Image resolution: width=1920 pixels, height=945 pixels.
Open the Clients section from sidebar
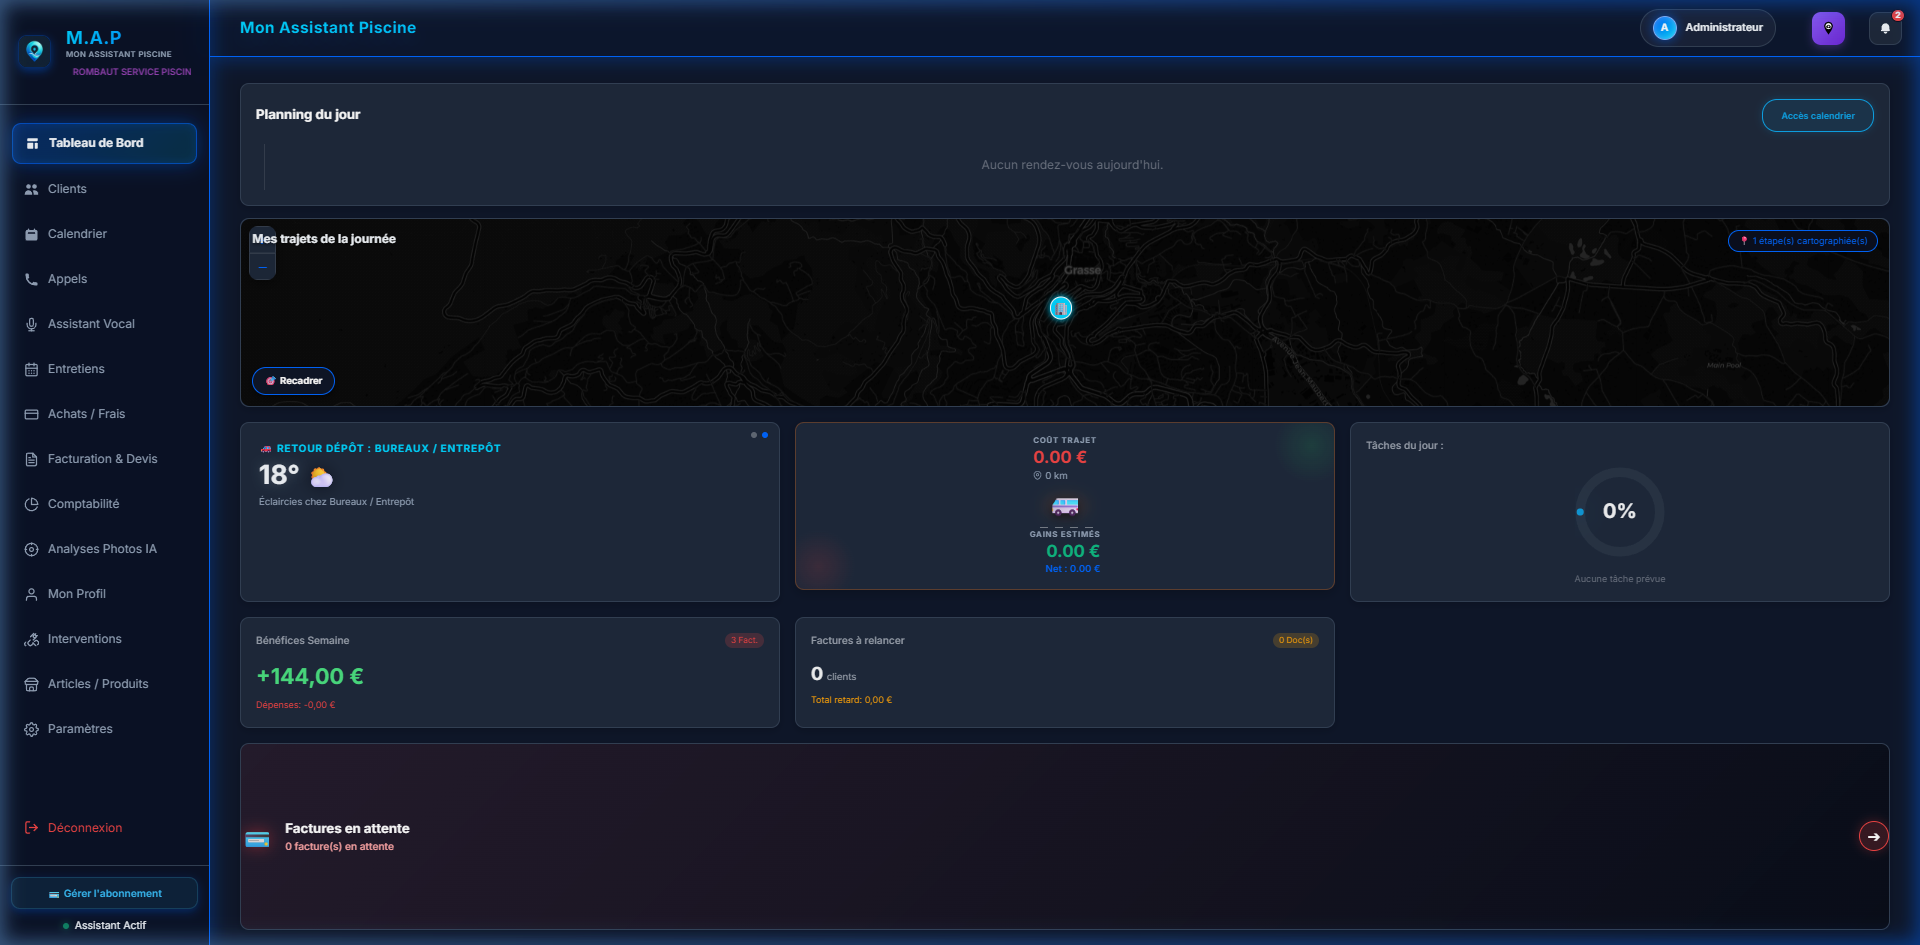67,189
